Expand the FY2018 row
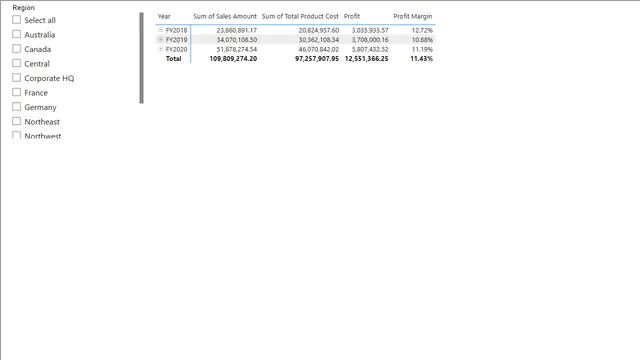This screenshot has height=360, width=640. coord(161,30)
